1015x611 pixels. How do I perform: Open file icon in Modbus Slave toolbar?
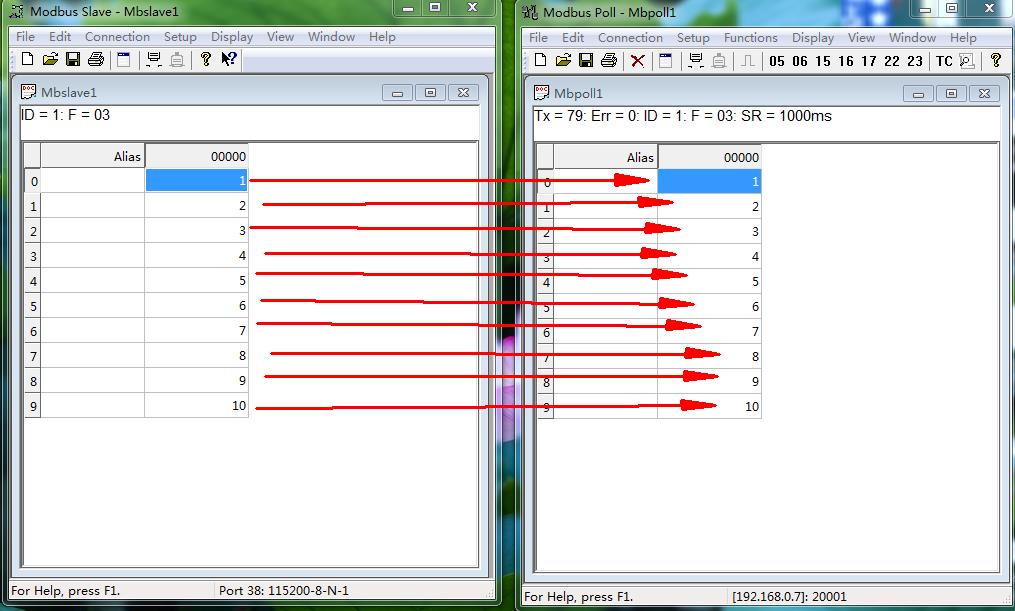point(50,60)
